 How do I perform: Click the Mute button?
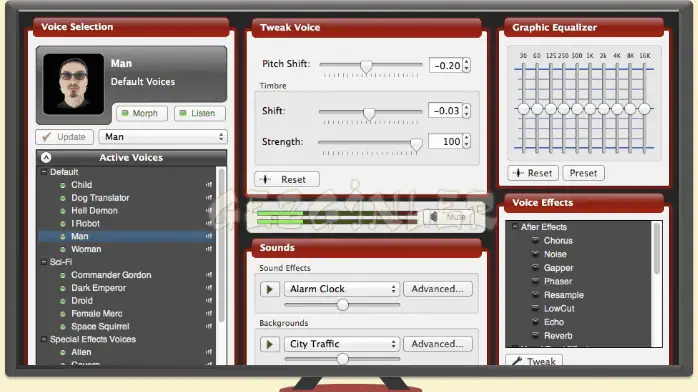pos(449,217)
